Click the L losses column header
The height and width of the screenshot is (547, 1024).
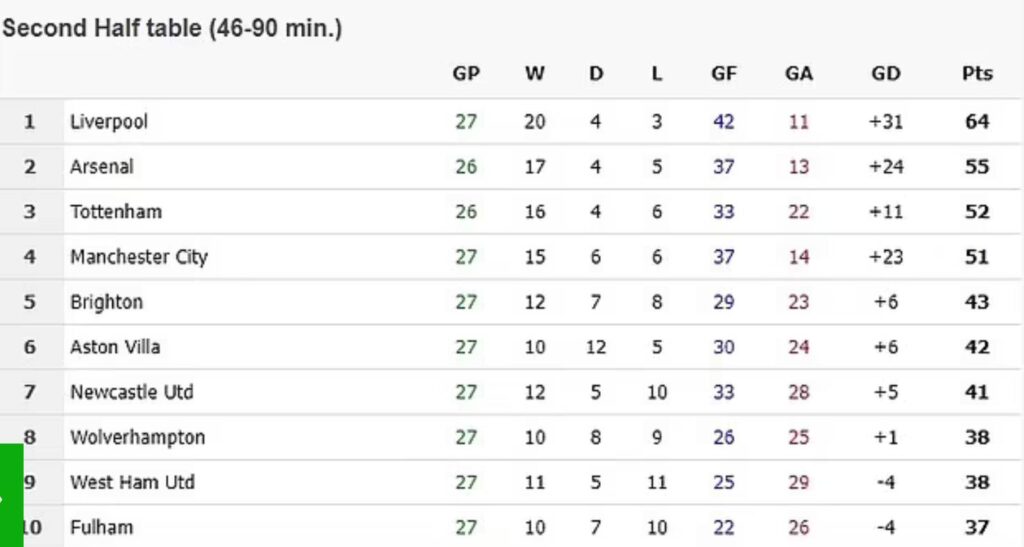[656, 74]
